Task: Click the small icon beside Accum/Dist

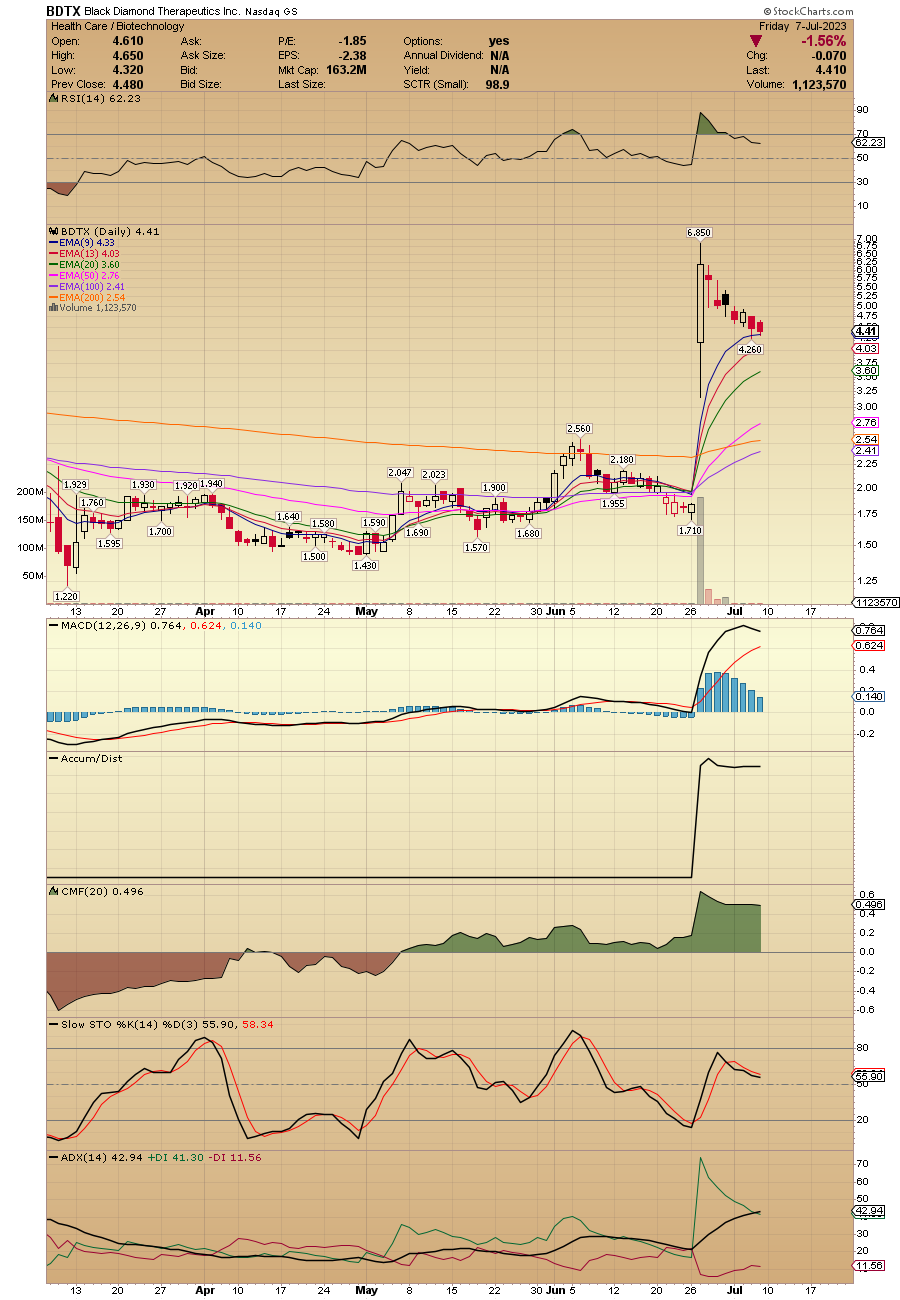Action: click(x=53, y=759)
